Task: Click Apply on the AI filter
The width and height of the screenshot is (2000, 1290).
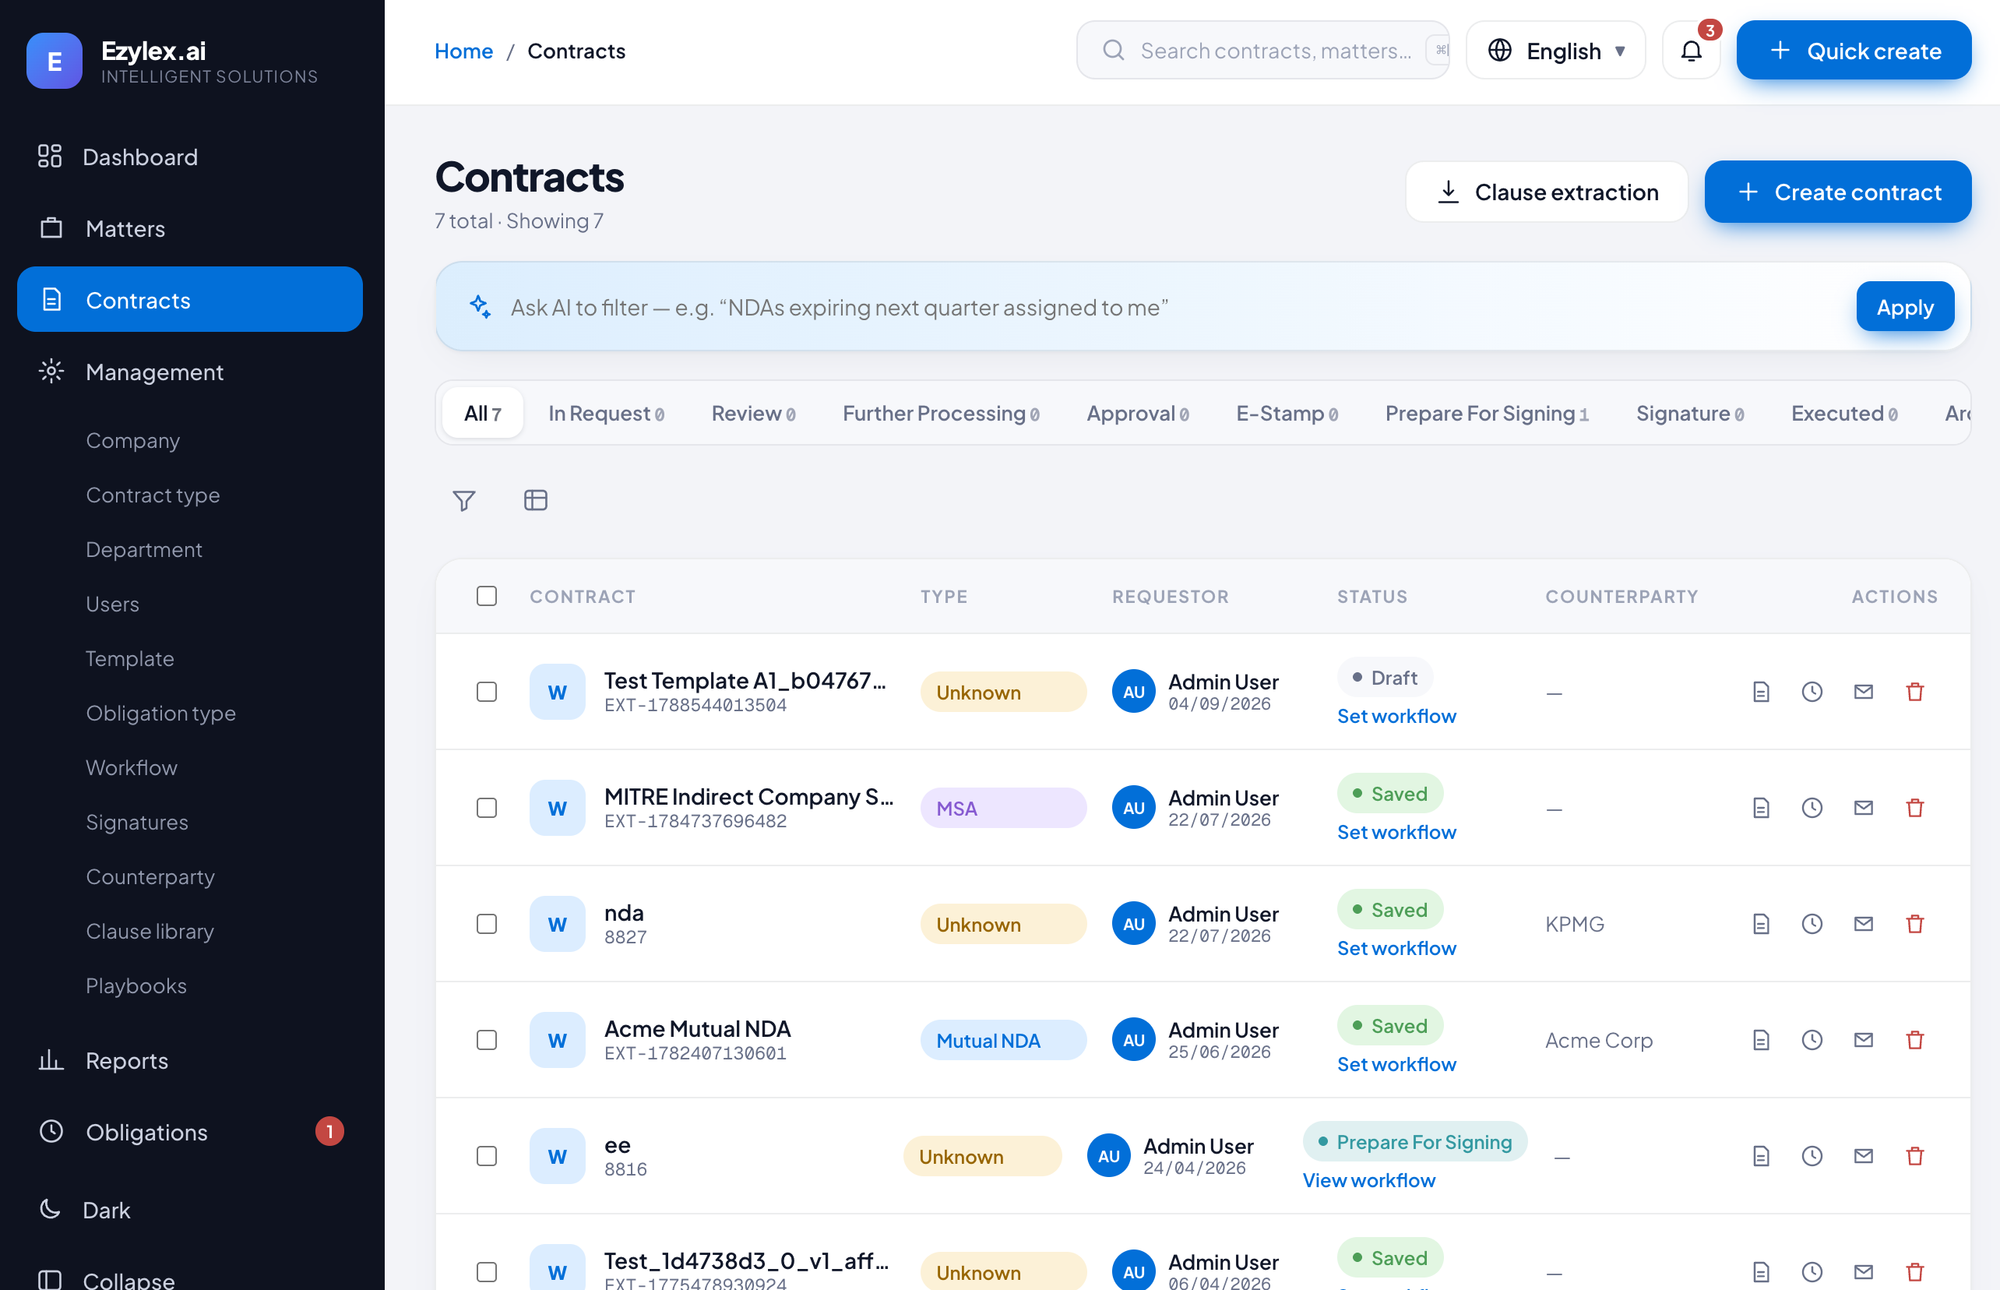Action: tap(1905, 307)
